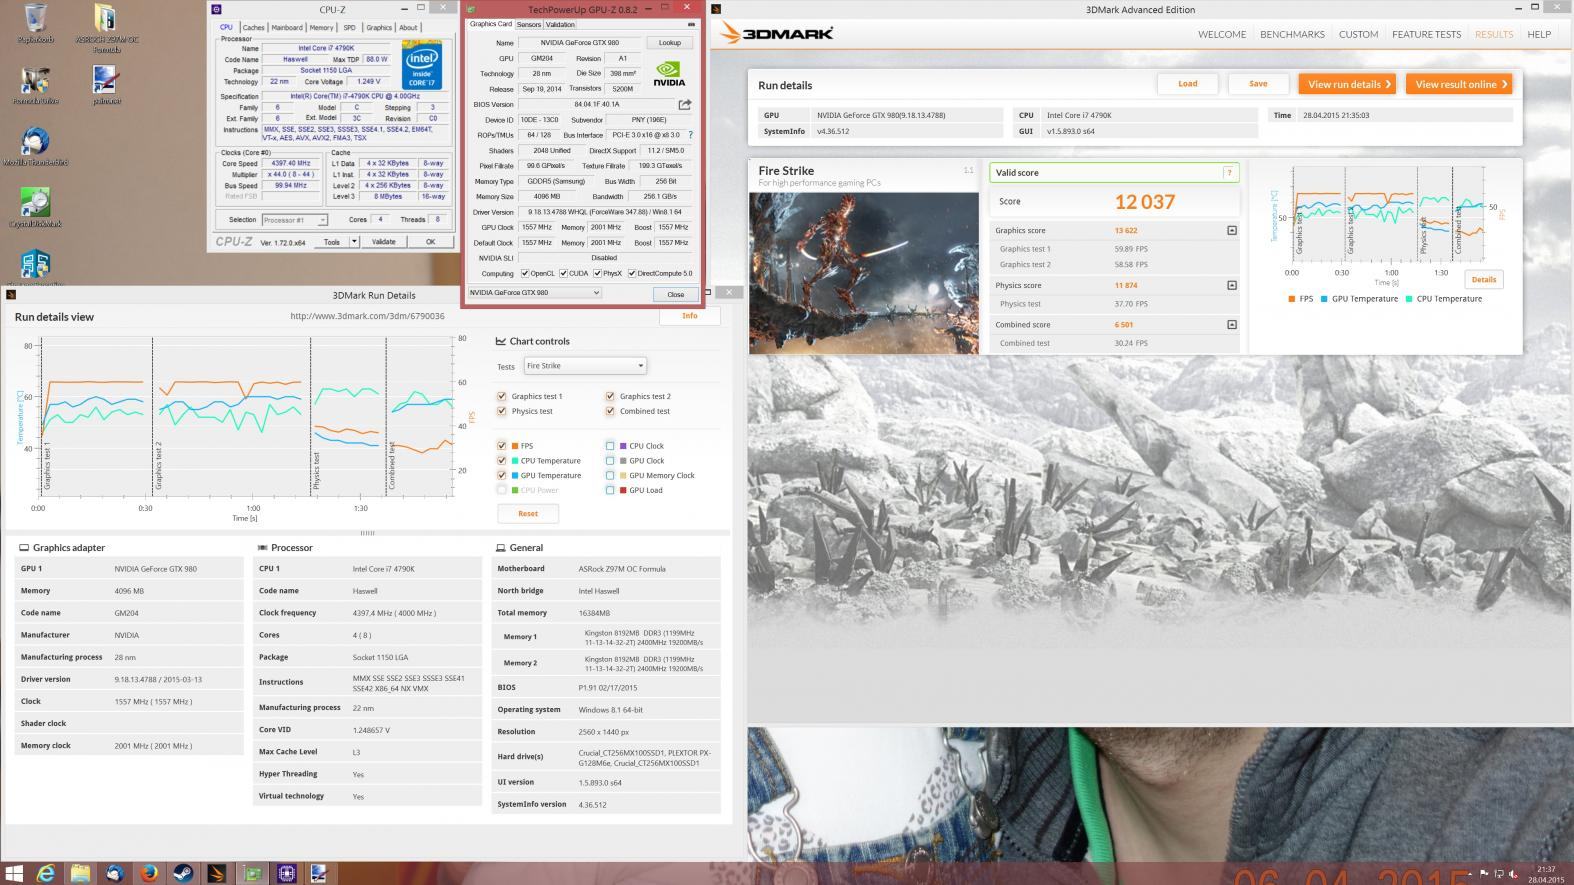Click the Save button in Run details

point(1258,84)
